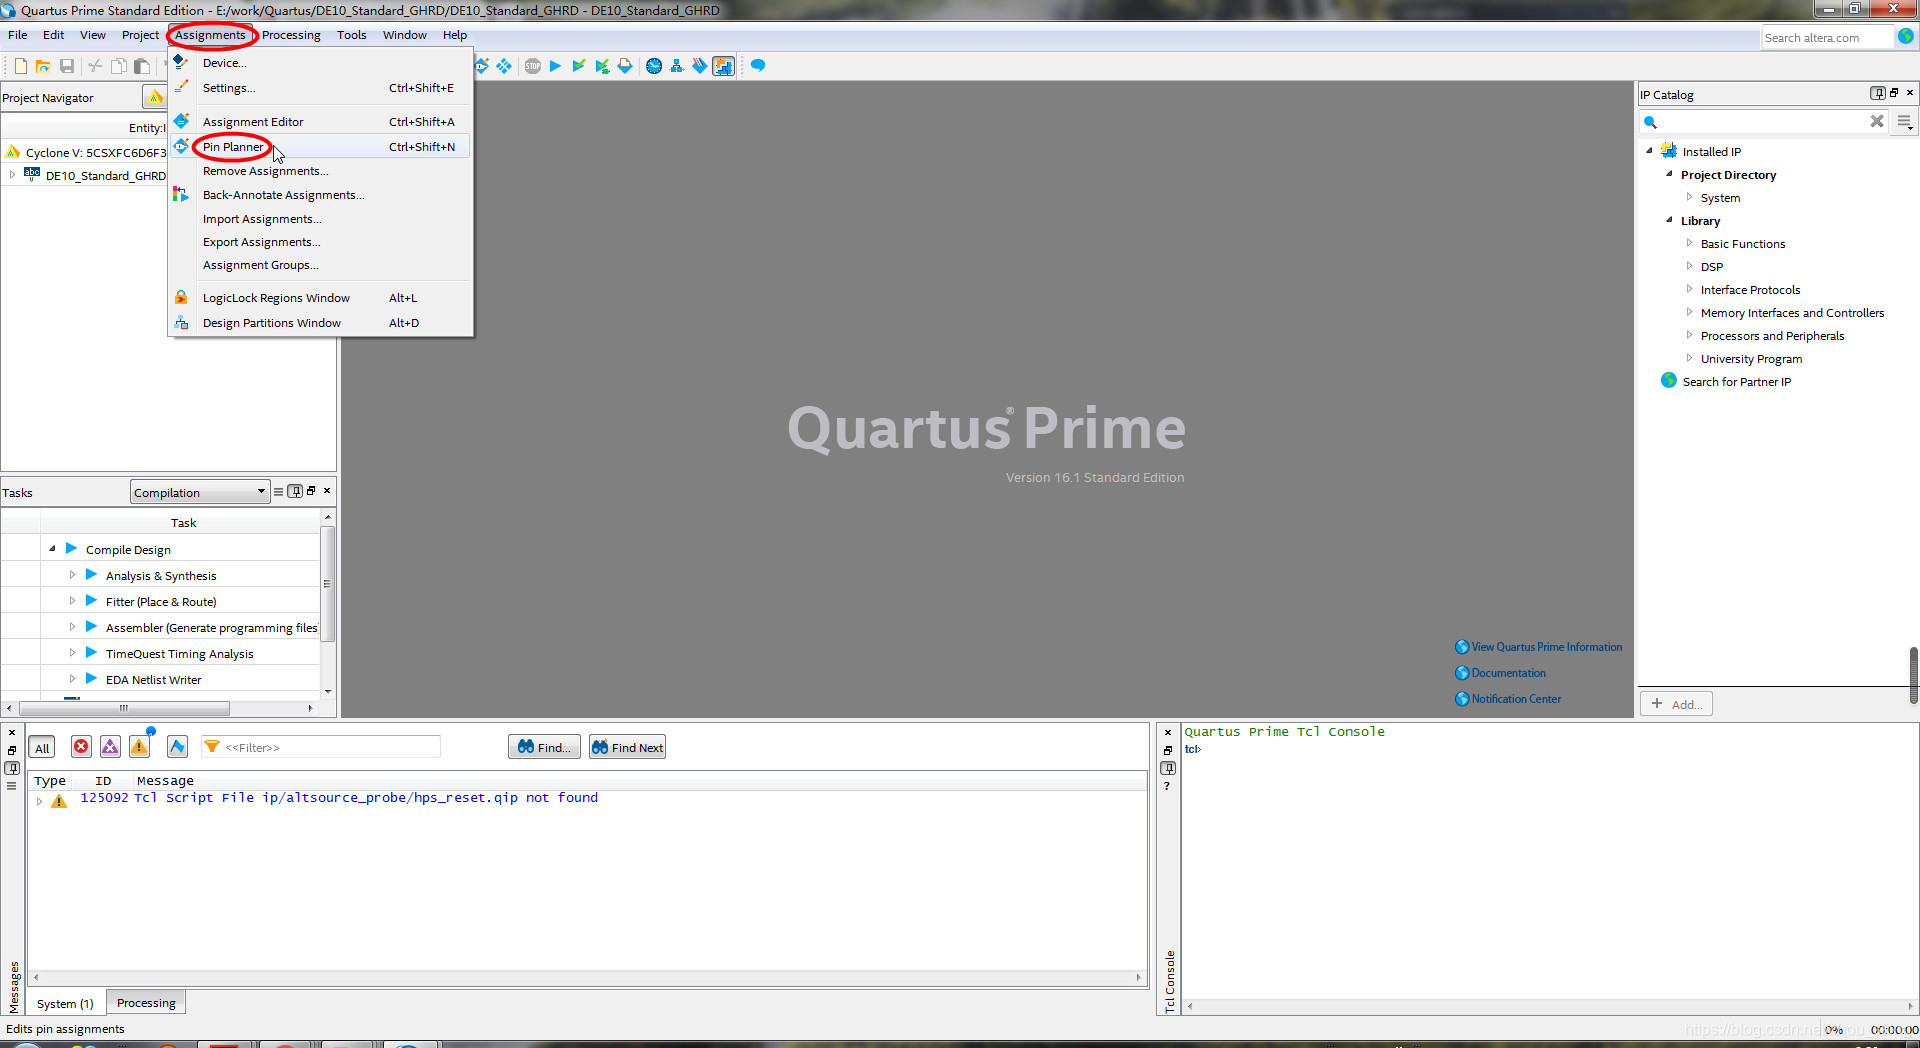Screen dimensions: 1920x1048
Task: Toggle the warning messages filter
Action: 139,747
